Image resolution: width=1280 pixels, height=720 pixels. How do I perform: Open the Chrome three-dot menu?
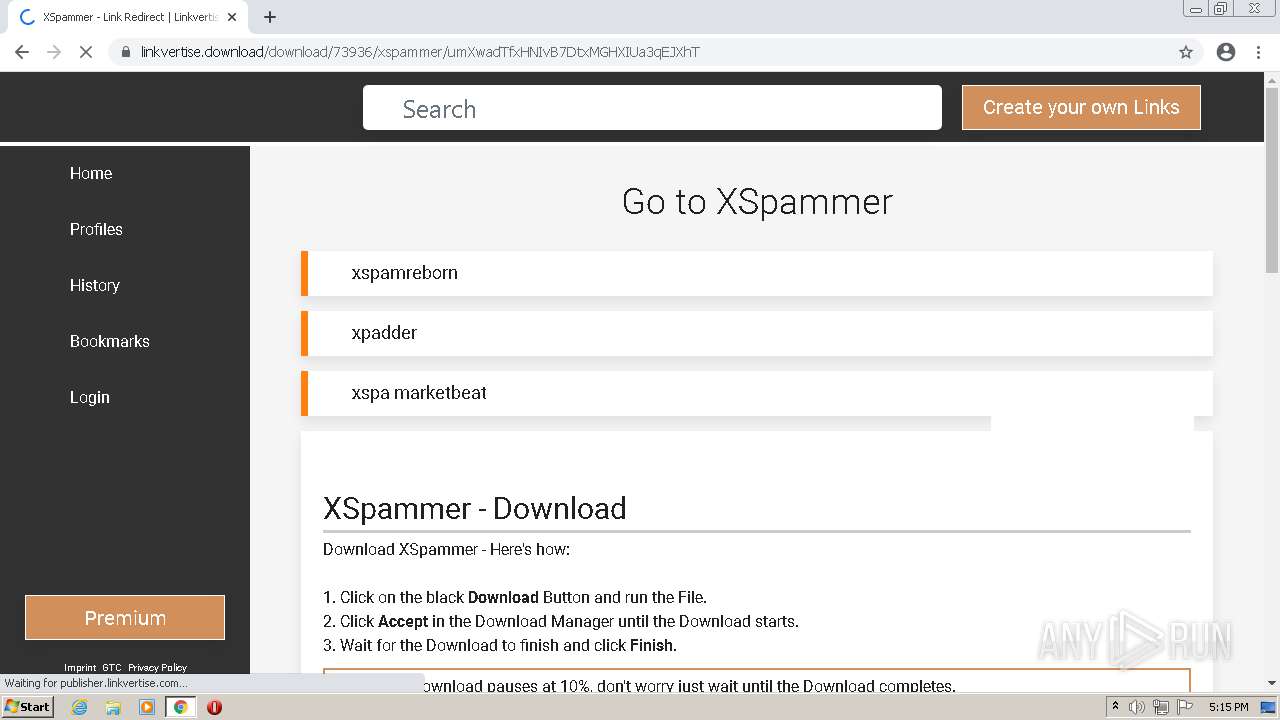(x=1258, y=52)
